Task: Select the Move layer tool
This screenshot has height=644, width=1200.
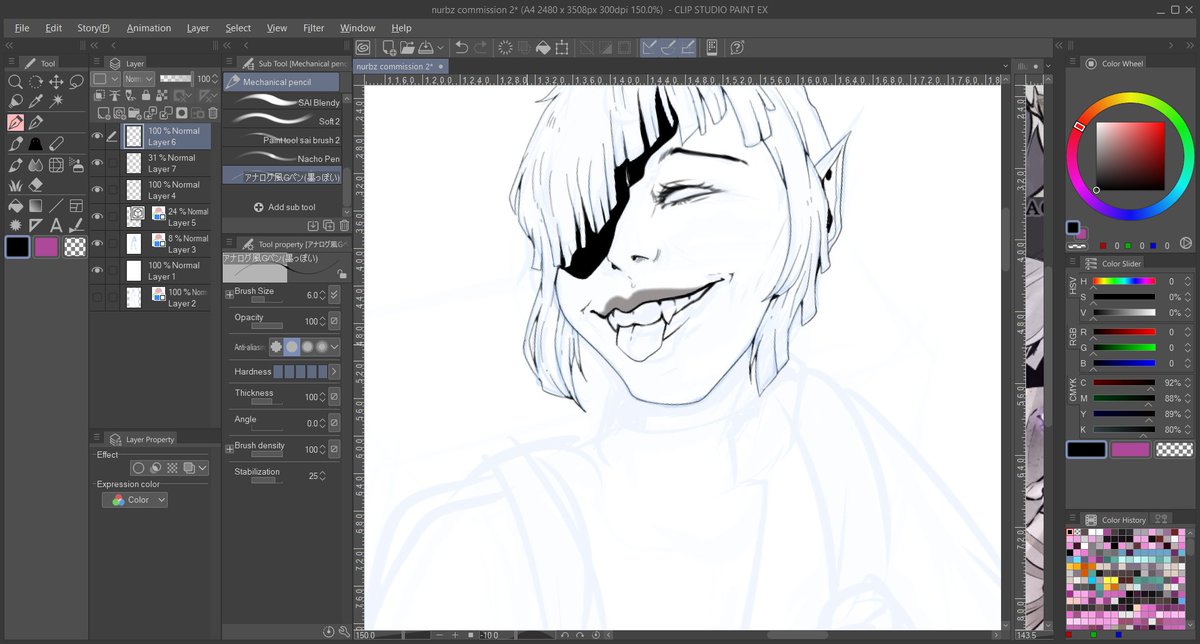Action: (56, 81)
